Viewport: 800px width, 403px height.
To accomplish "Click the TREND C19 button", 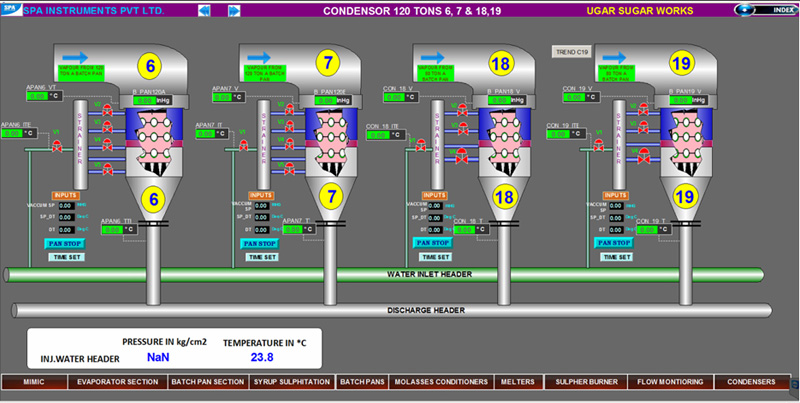I will (572, 52).
